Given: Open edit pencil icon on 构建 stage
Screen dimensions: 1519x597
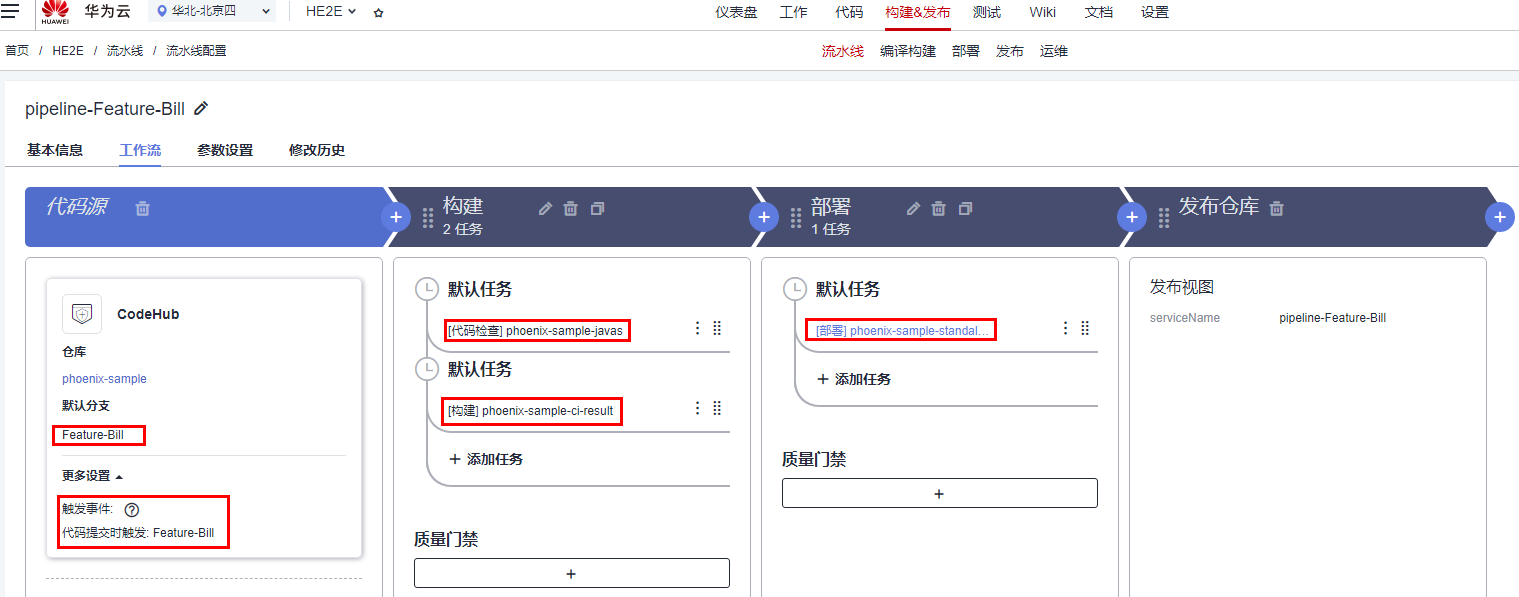Looking at the screenshot, I should [x=544, y=208].
